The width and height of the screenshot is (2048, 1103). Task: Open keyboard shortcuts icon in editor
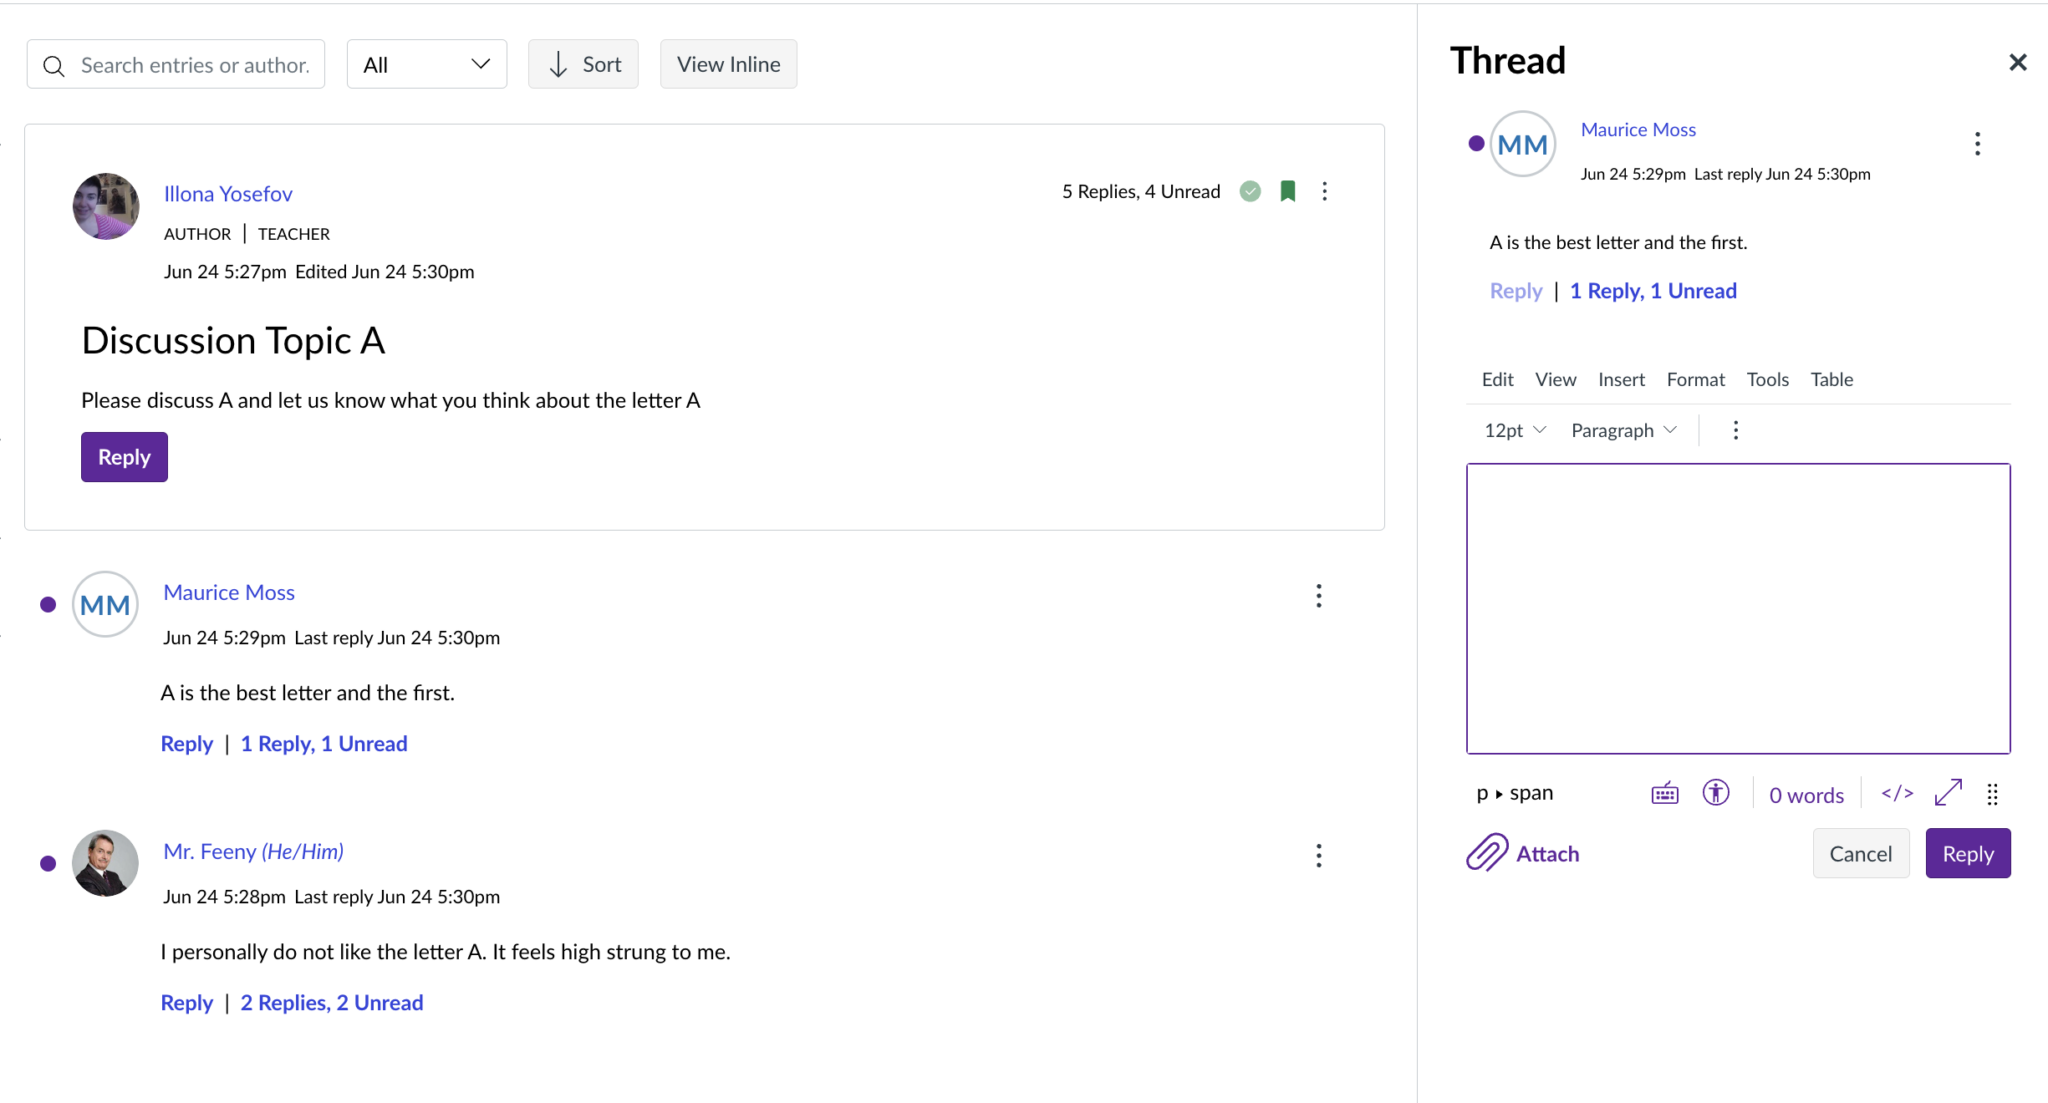(x=1665, y=794)
